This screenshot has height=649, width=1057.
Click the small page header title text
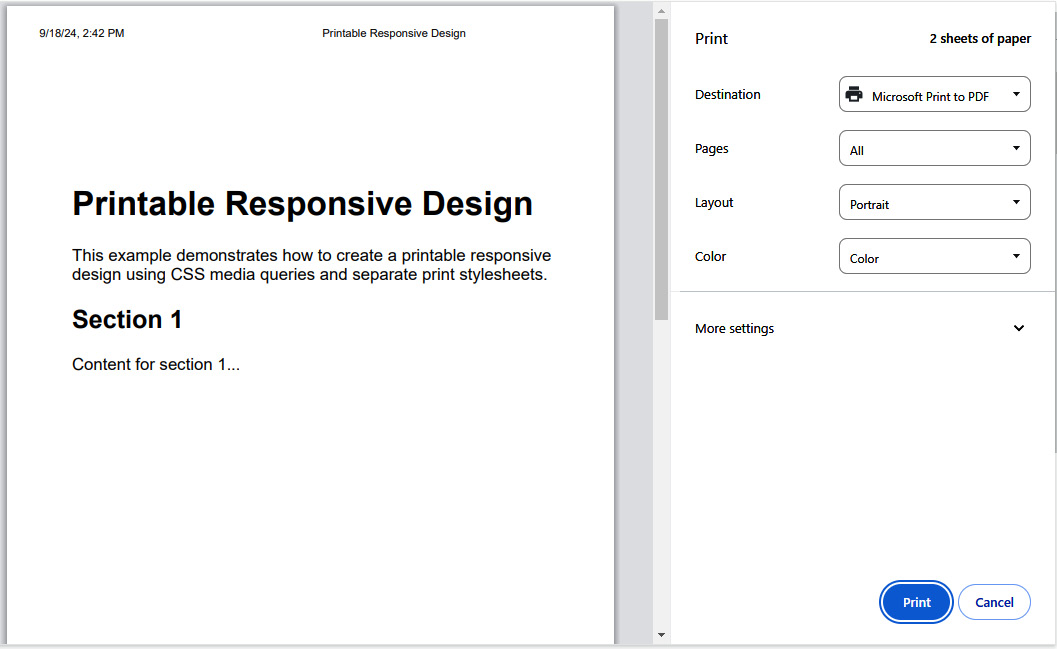coord(394,33)
